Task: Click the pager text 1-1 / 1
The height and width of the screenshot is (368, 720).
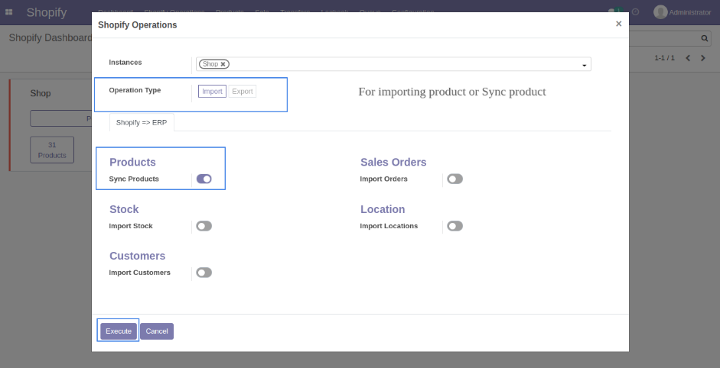Action: coord(664,58)
